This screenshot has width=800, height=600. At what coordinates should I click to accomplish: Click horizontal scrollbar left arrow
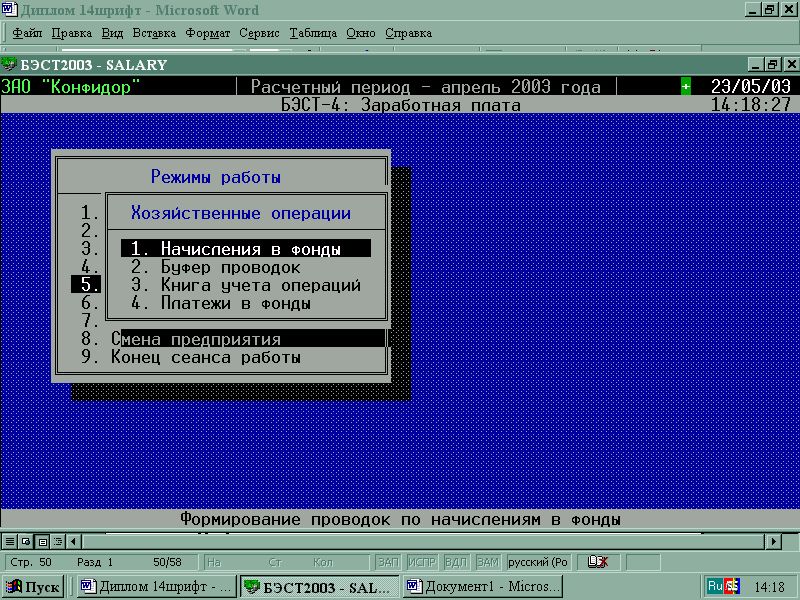click(x=73, y=541)
